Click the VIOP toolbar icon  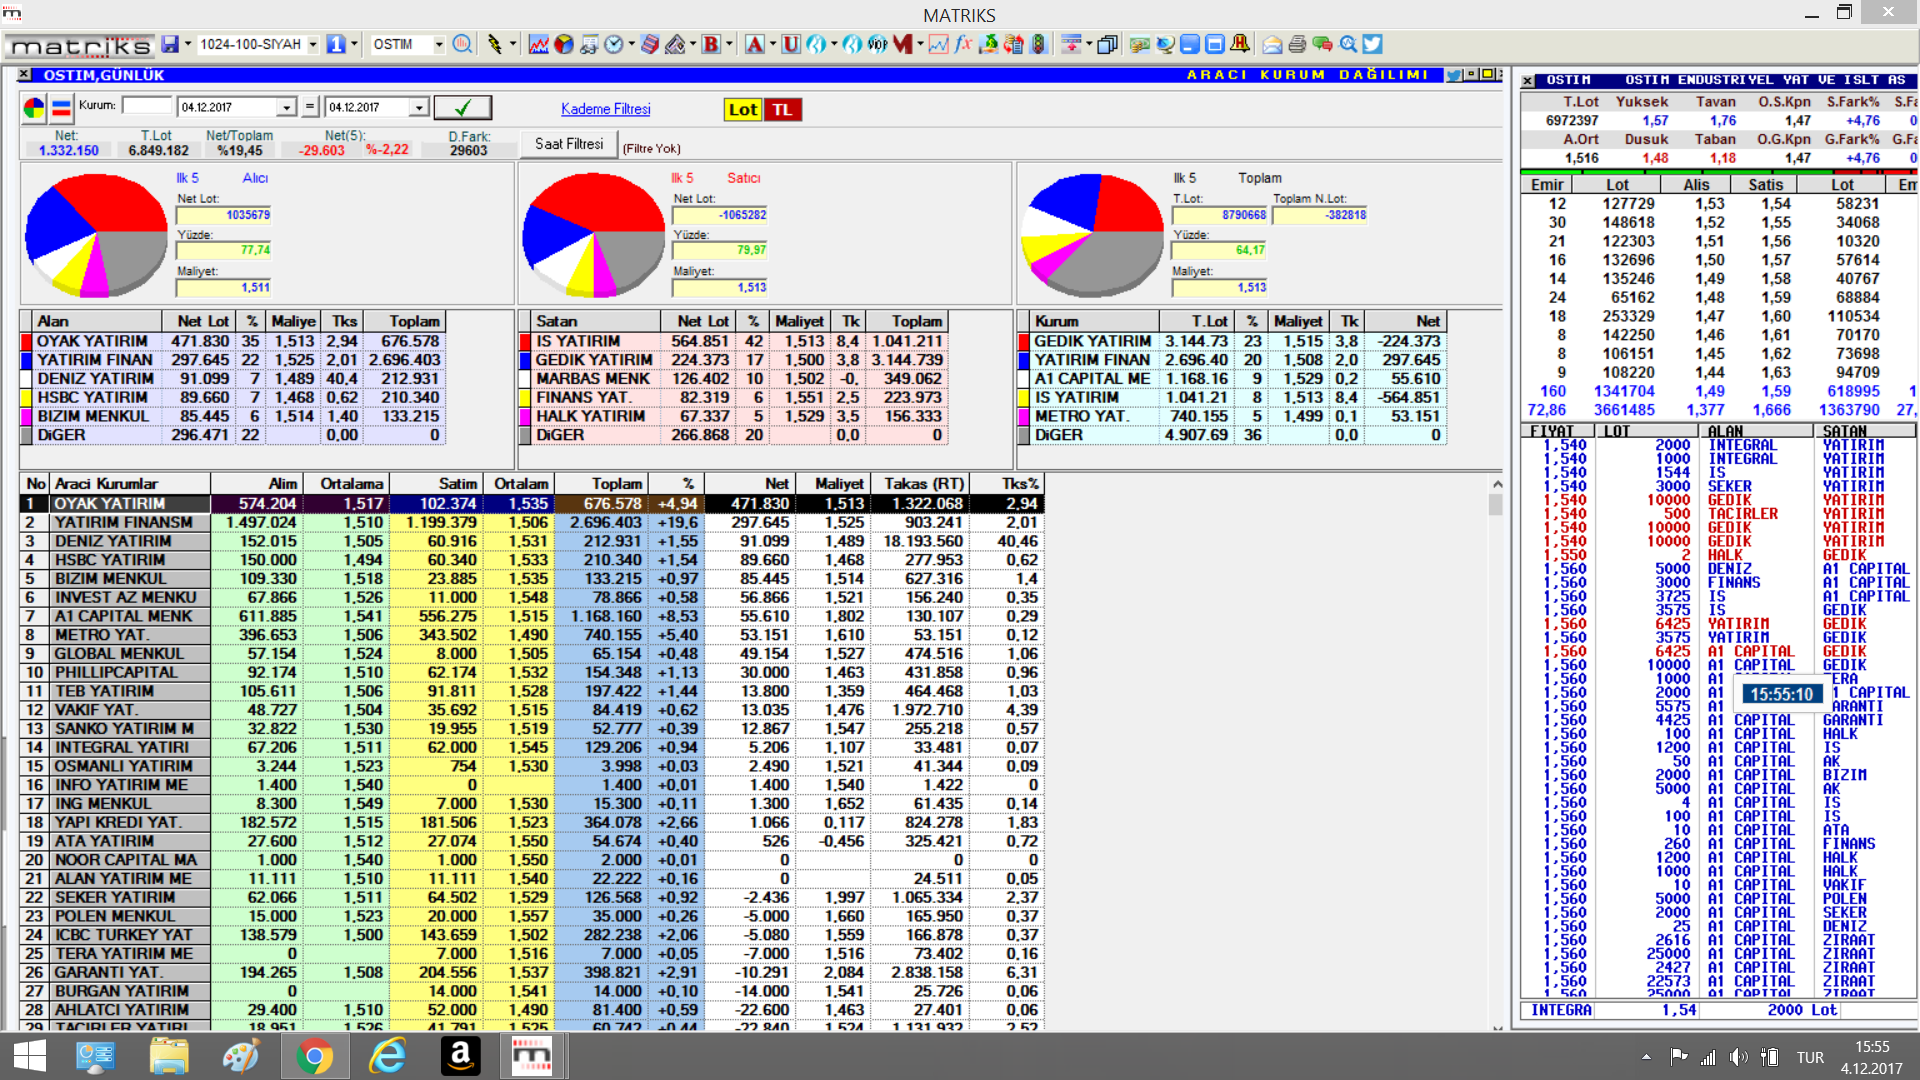click(x=877, y=44)
